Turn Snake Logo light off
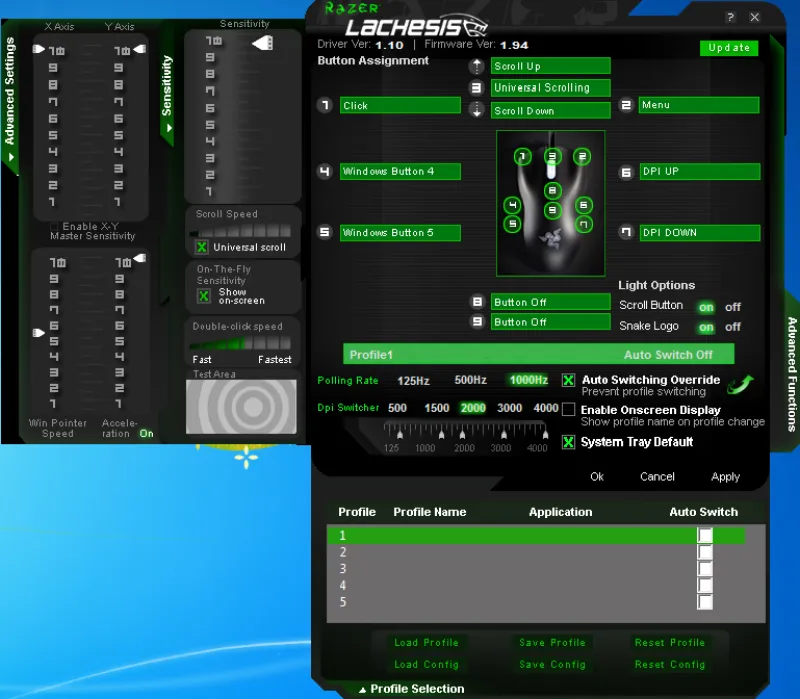Screen dimensions: 800x699 (x=733, y=327)
